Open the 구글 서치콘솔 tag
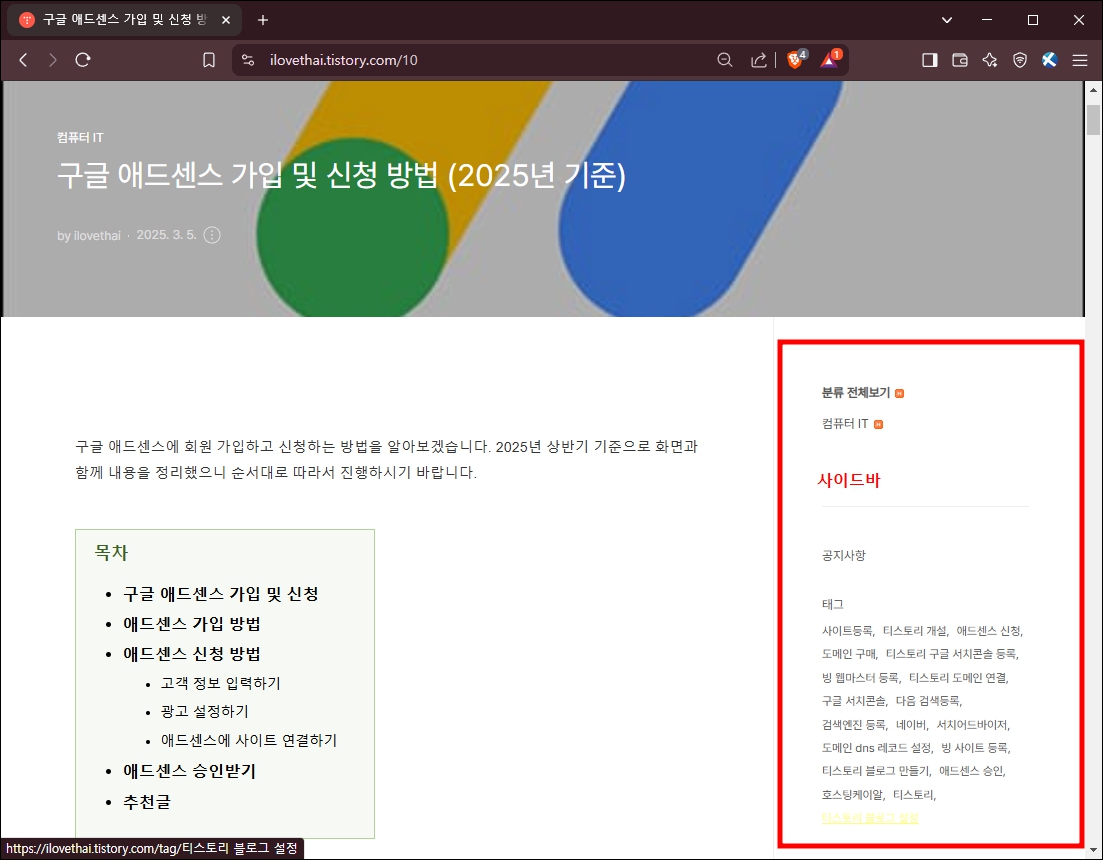1103x860 pixels. coord(853,701)
